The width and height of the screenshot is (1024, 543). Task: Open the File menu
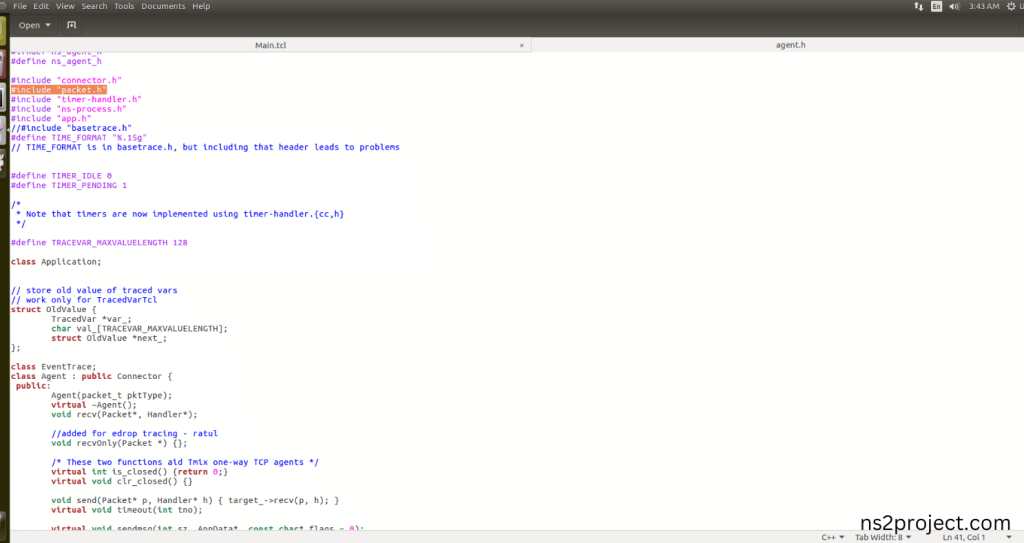20,6
